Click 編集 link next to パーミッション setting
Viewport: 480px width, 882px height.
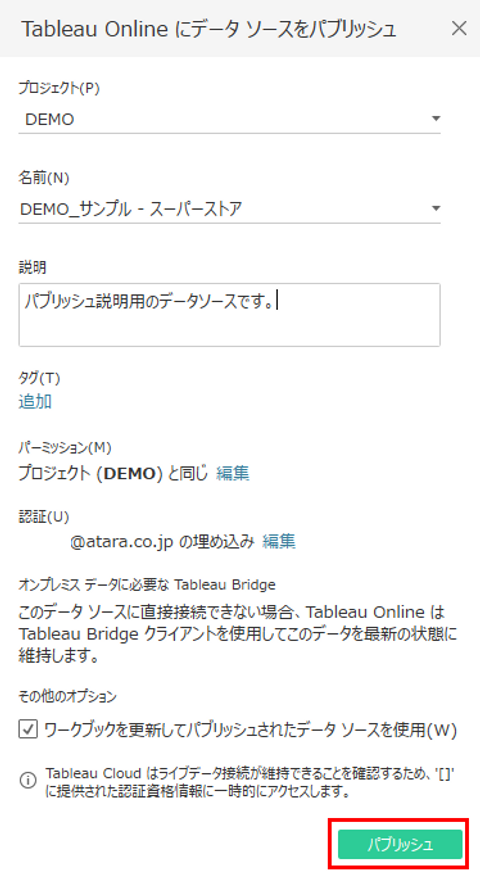232,473
